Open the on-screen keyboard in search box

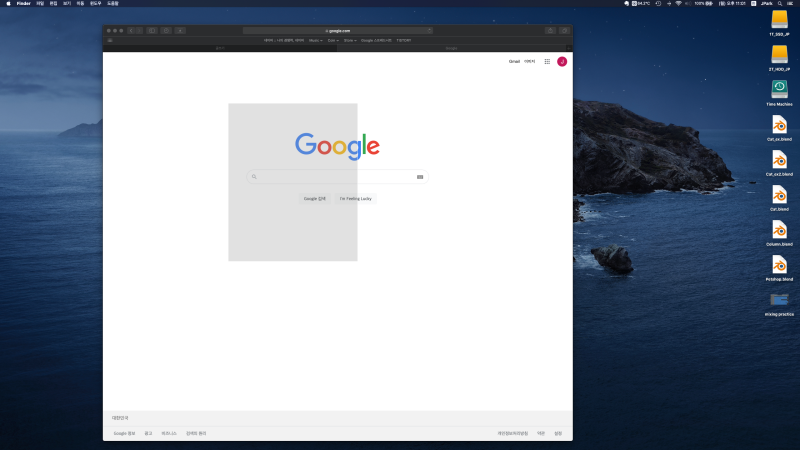pyautogui.click(x=420, y=177)
